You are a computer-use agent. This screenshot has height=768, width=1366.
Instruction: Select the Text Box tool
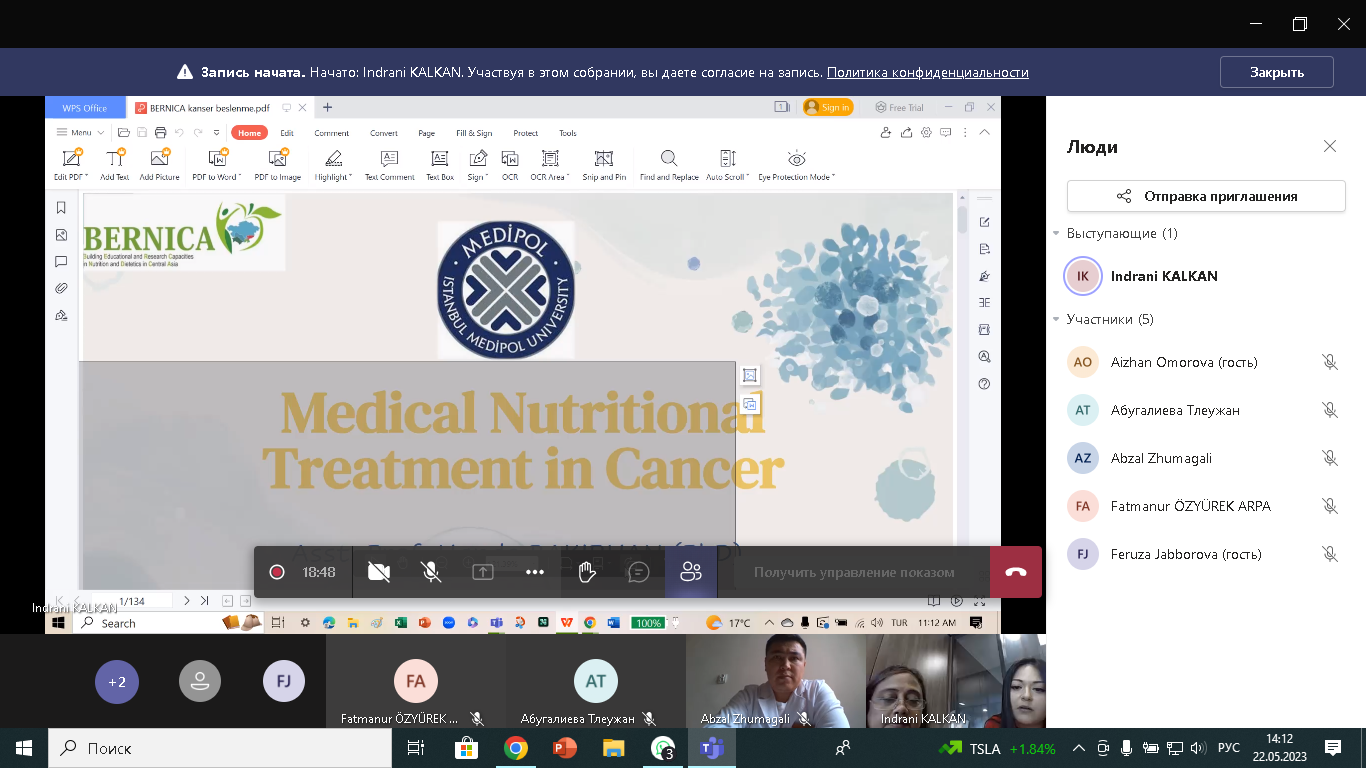[440, 165]
